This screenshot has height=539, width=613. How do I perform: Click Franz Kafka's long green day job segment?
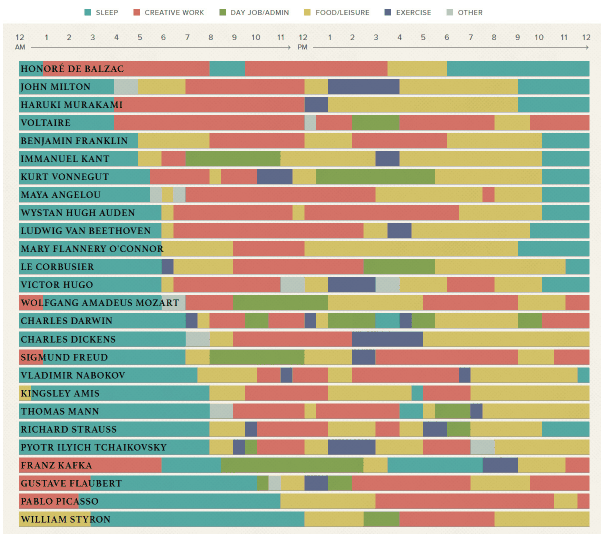coord(292,465)
